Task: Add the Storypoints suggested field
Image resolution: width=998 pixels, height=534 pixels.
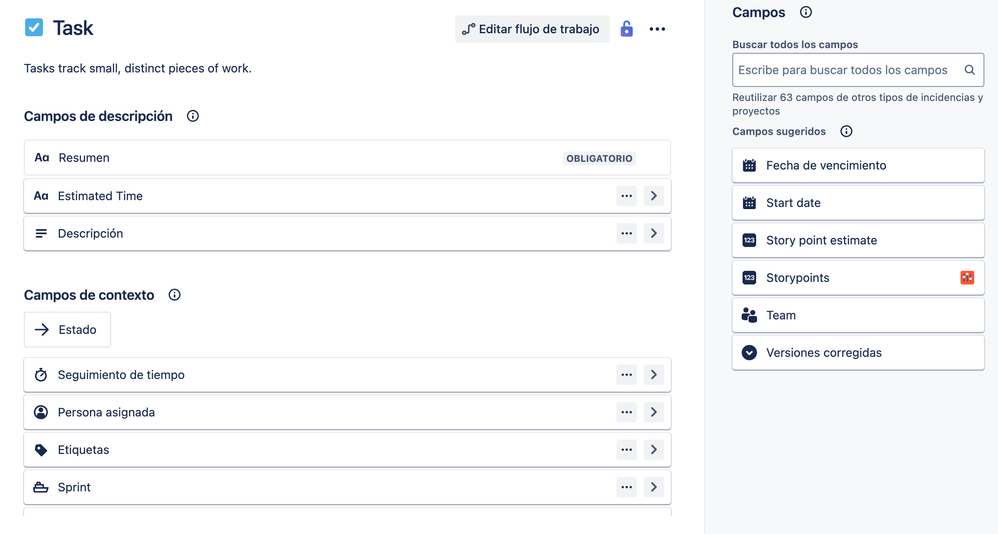Action: click(858, 278)
